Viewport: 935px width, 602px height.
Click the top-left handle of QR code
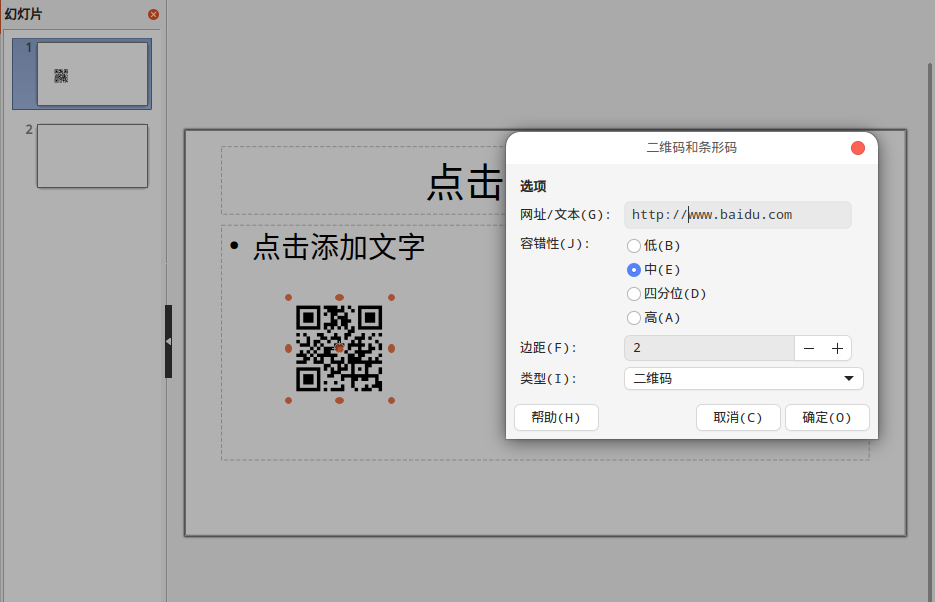coord(289,297)
